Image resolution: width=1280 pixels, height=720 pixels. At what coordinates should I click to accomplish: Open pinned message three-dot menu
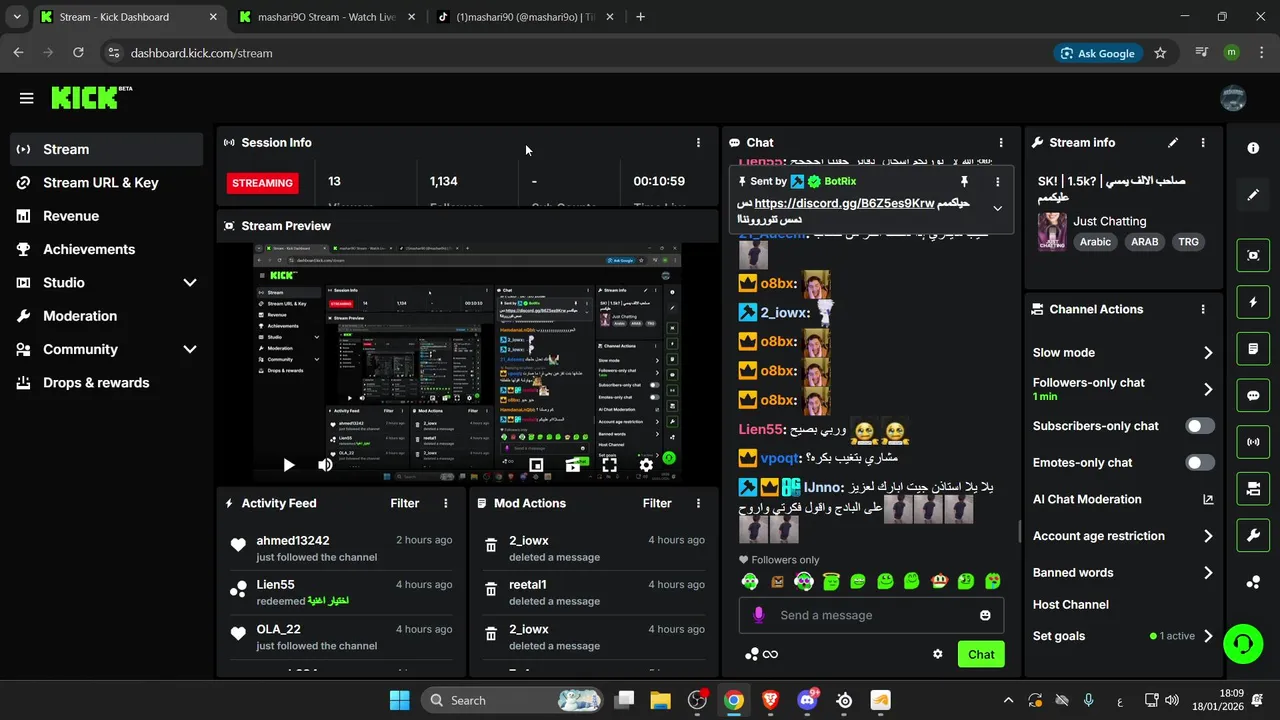click(997, 181)
